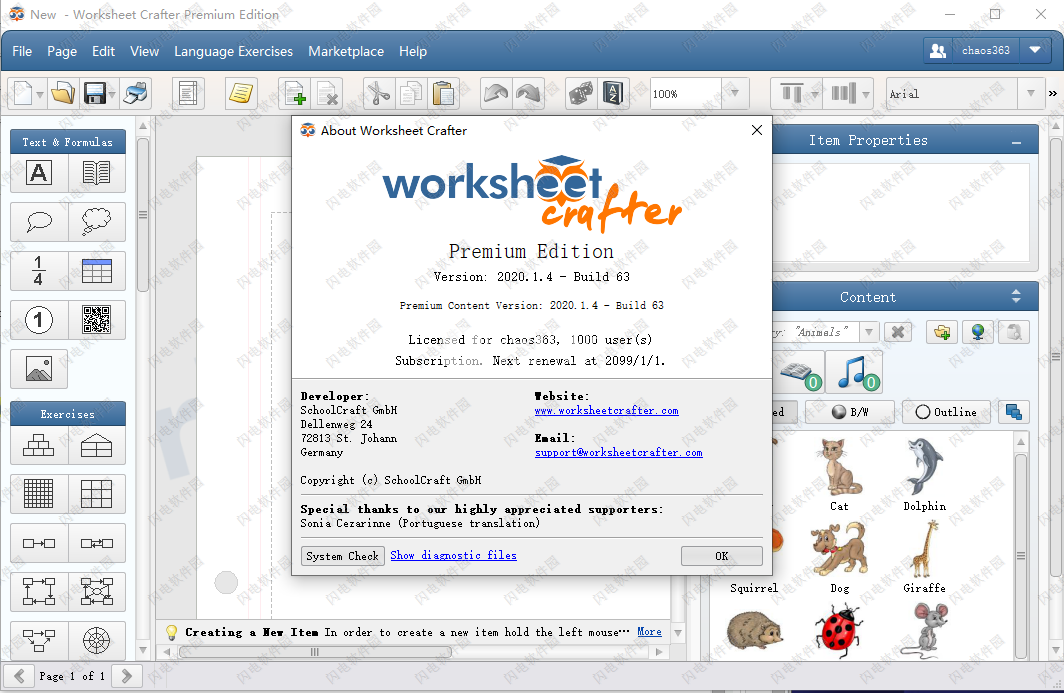Screen dimensions: 1064x693
Task: Insert a fraction 1/4 item
Action: point(39,271)
